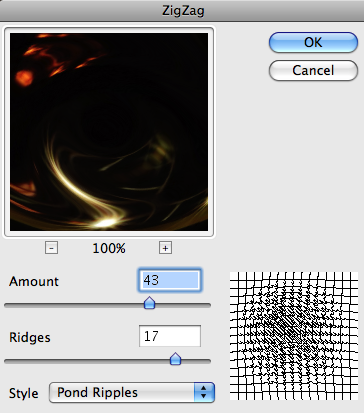Click the Amount label
This screenshot has width=364, height=413.
point(34,281)
